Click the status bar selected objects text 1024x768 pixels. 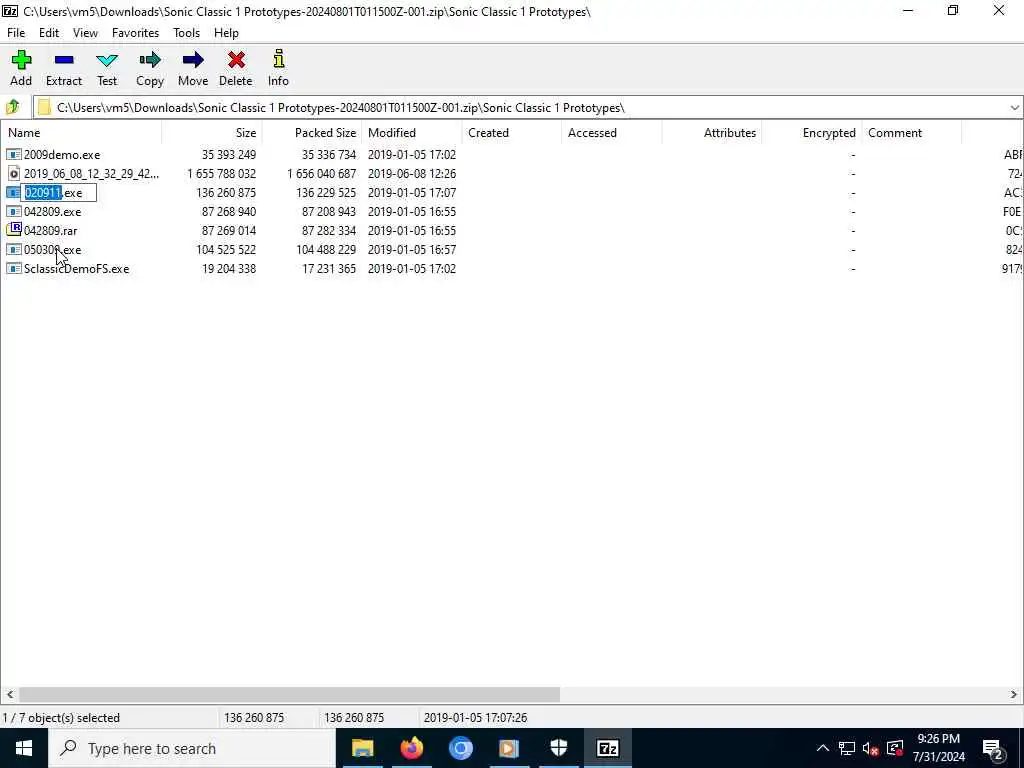tap(61, 718)
